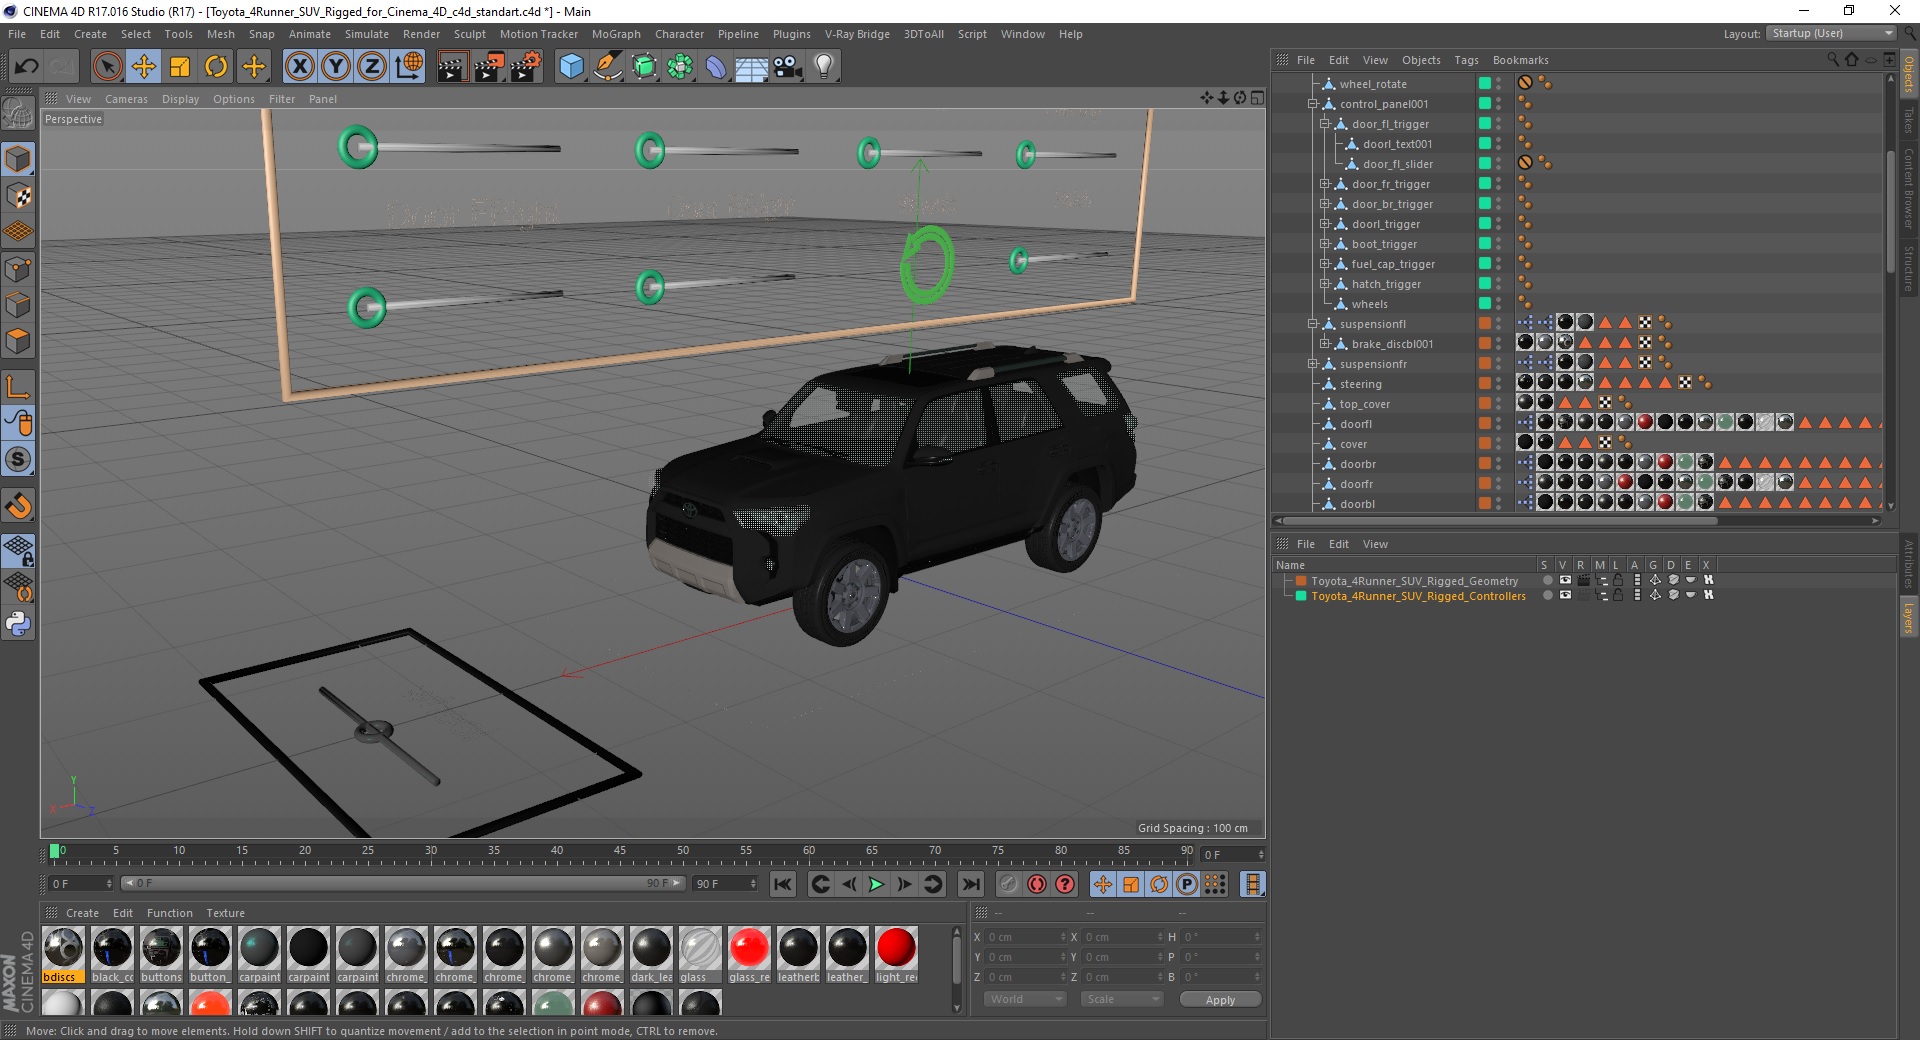Viewport: 1920px width, 1040px height.
Task: Collapse the suspensionfl node
Action: (x=1313, y=324)
